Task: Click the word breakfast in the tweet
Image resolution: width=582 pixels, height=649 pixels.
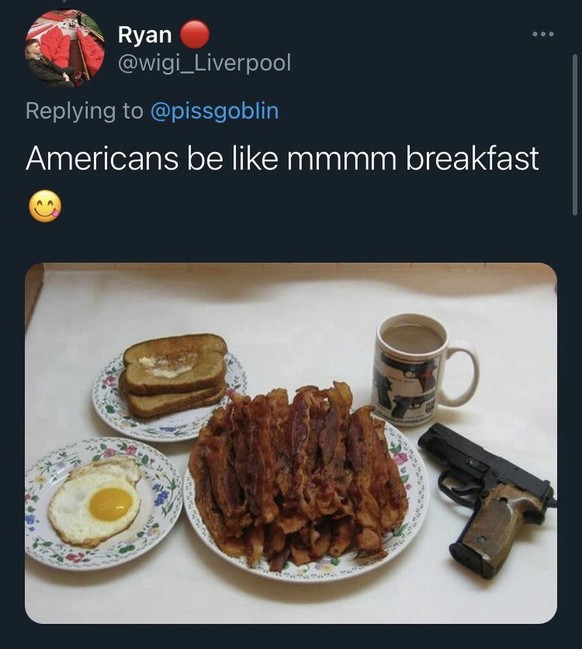Action: point(472,159)
